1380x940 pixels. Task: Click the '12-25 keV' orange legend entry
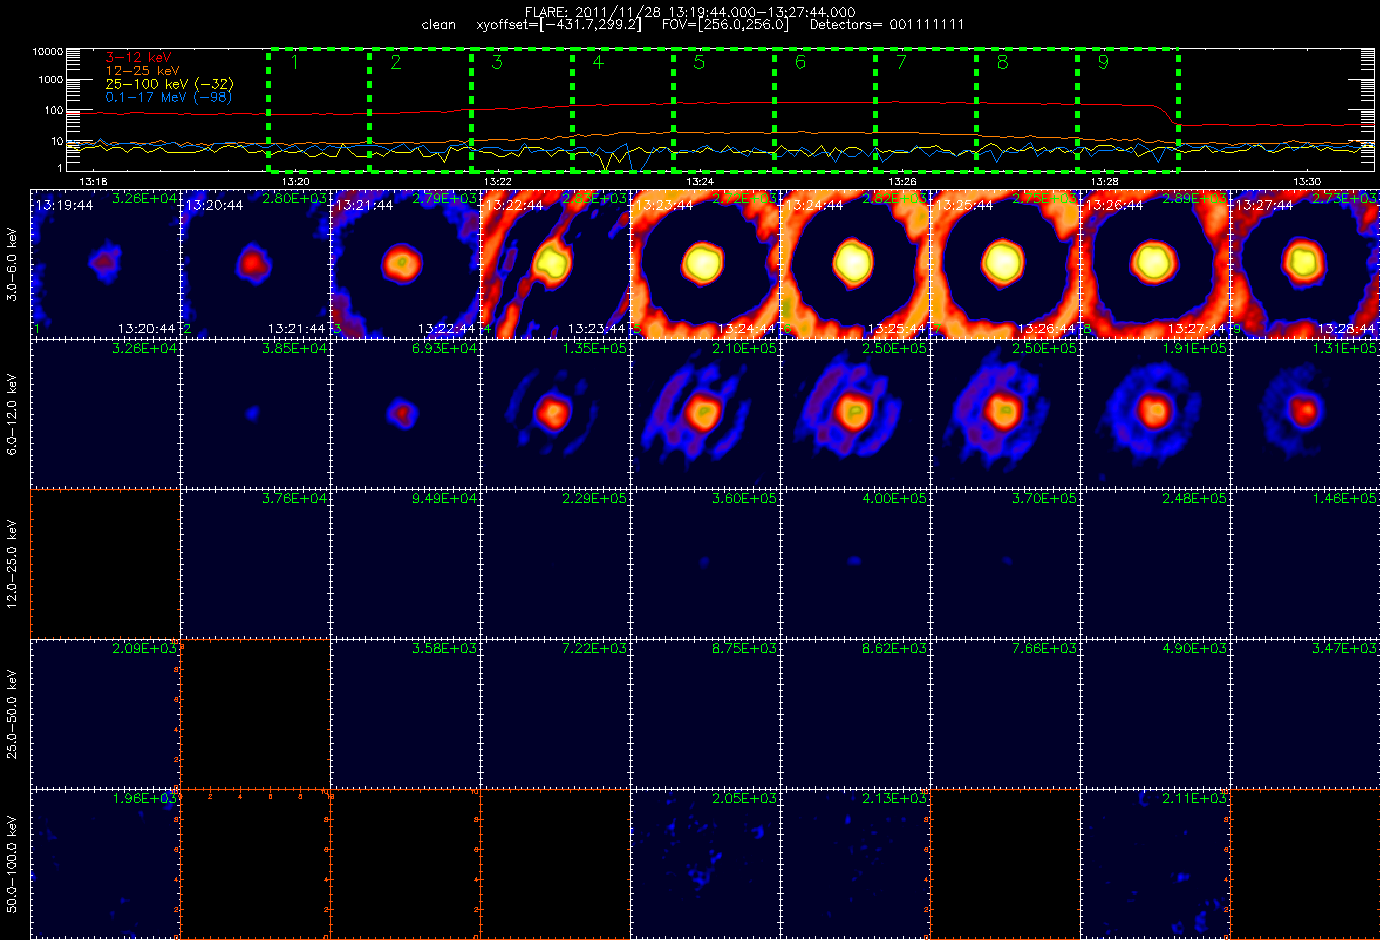pos(142,71)
